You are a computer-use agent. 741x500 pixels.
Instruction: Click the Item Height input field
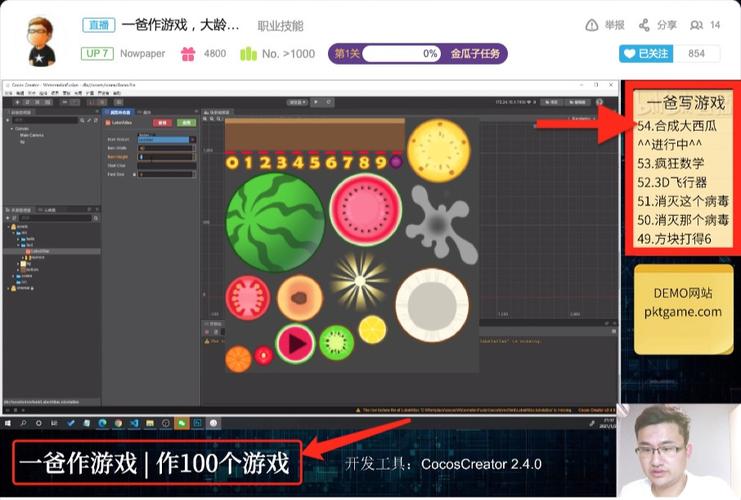pos(166,156)
